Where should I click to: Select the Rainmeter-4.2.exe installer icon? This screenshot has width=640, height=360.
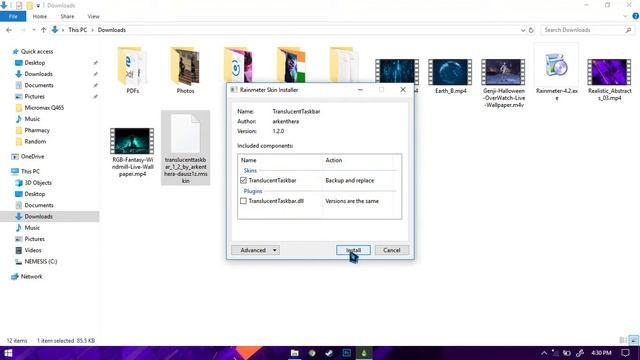click(556, 65)
